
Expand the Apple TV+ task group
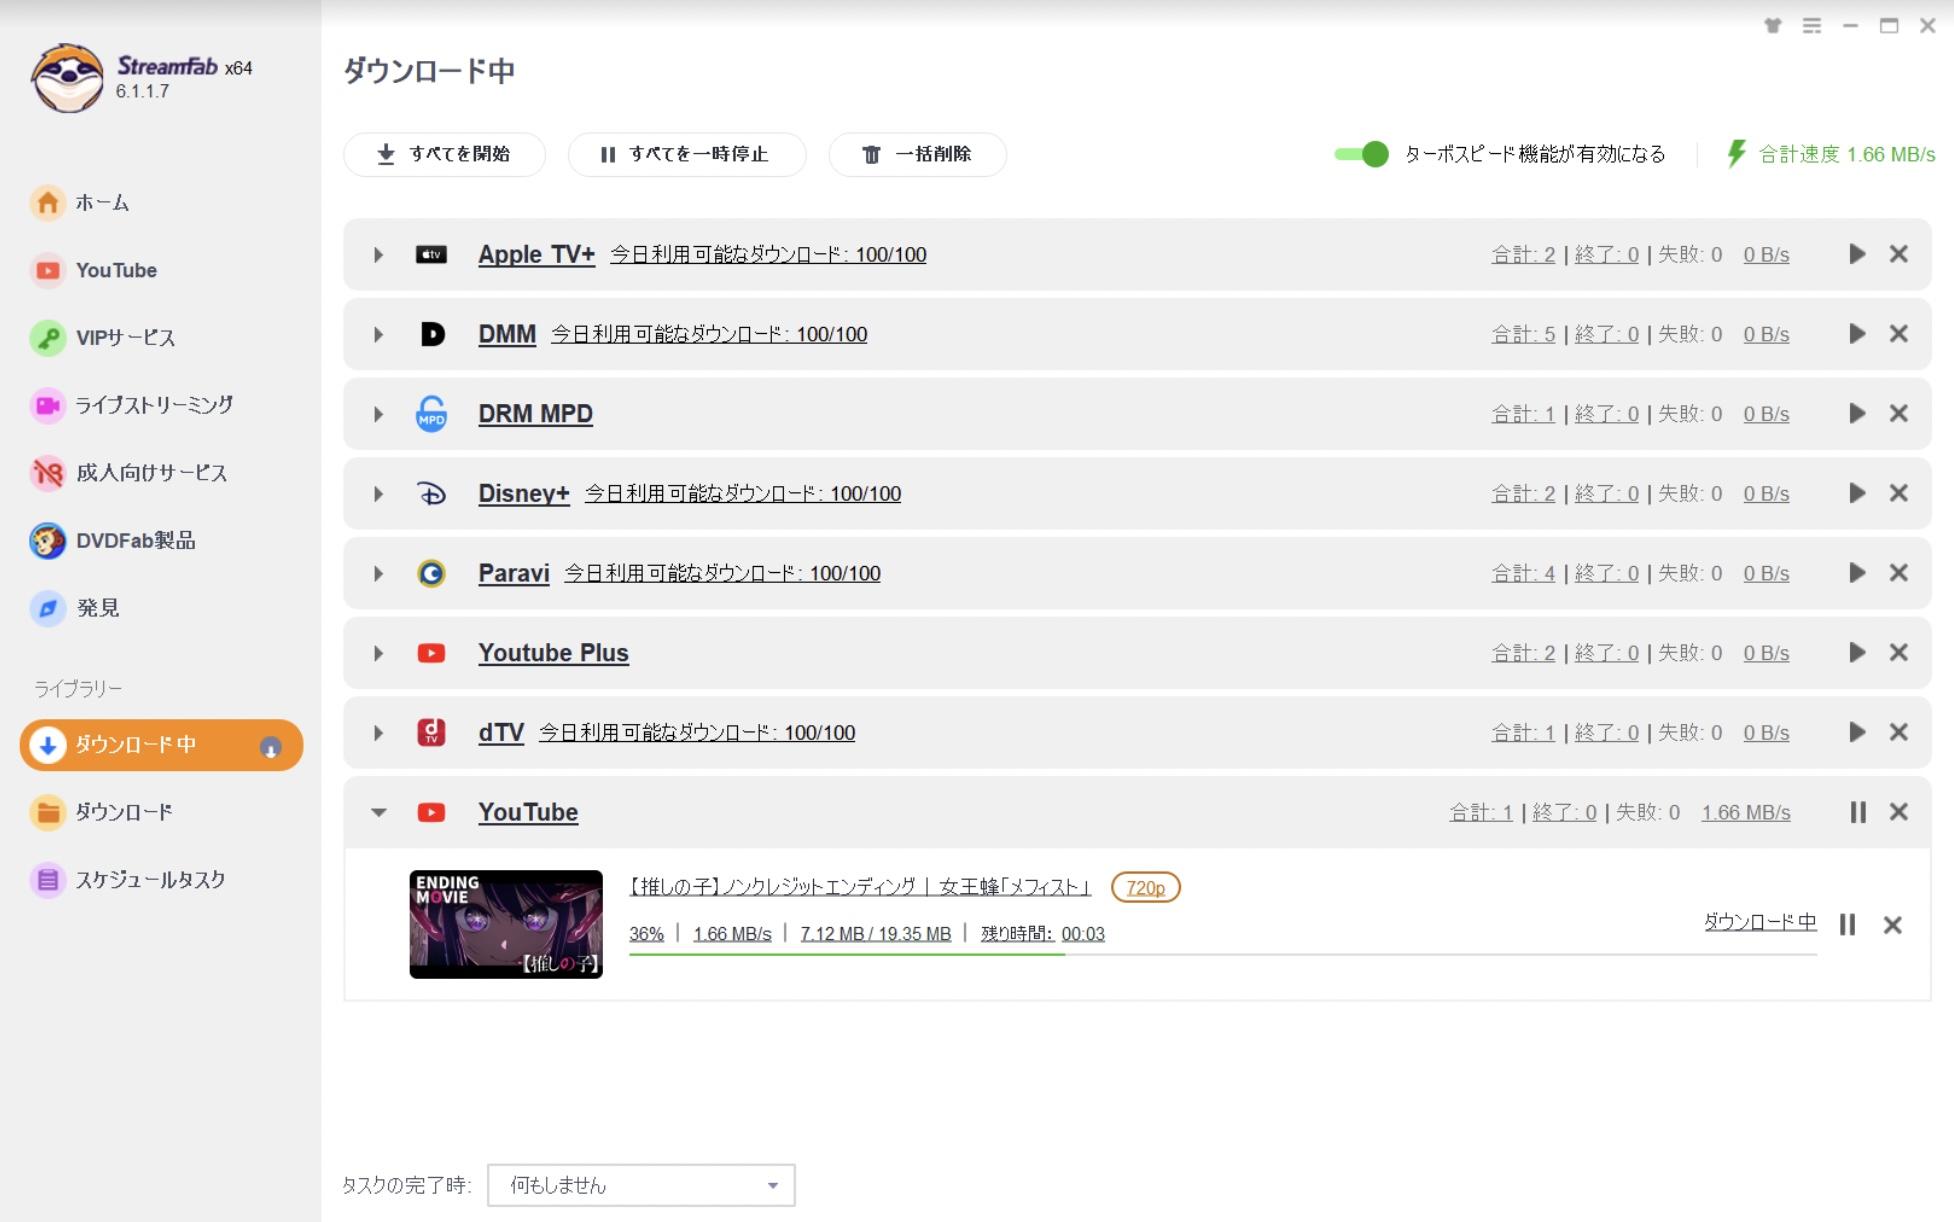click(x=378, y=255)
